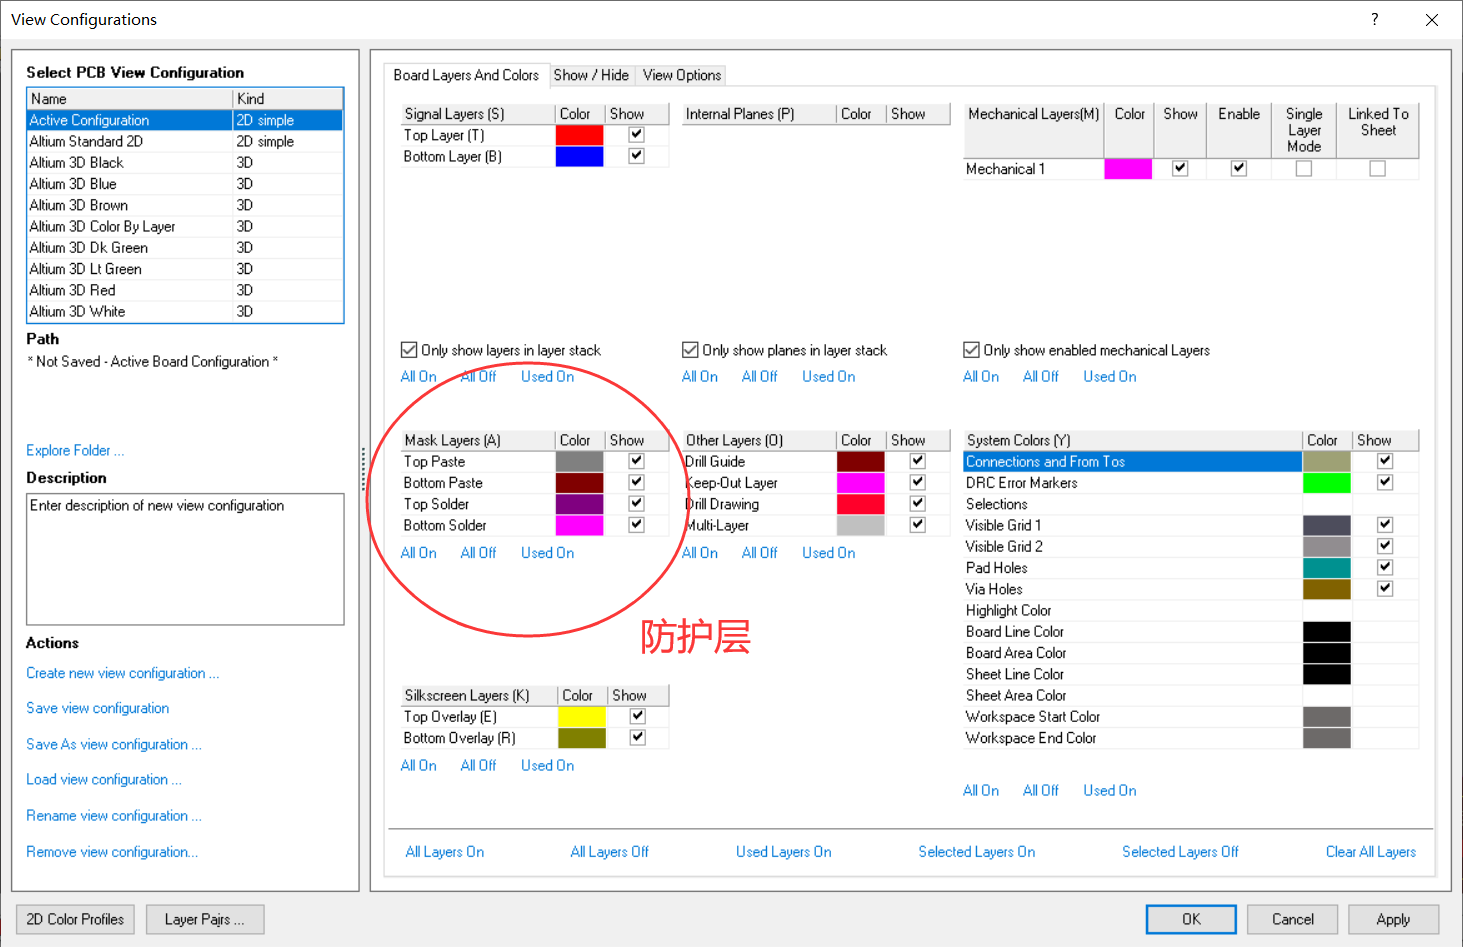1463x947 pixels.
Task: Click the green DRC Error Markers swatch
Action: coord(1327,482)
